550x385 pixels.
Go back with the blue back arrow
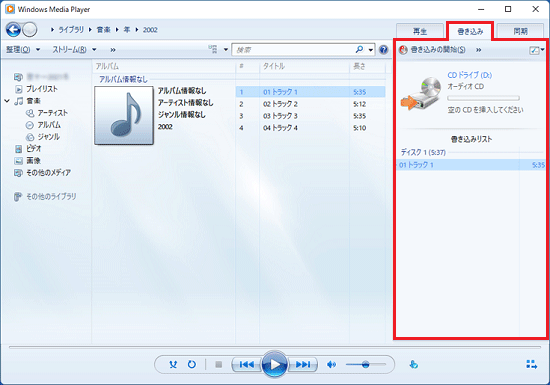[14, 30]
